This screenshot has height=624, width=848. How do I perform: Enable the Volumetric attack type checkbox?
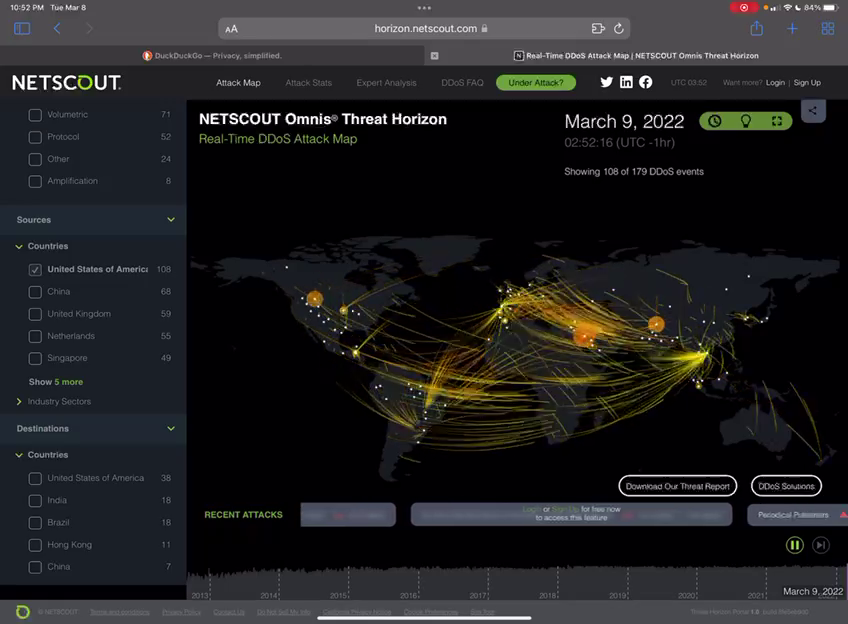(35, 115)
